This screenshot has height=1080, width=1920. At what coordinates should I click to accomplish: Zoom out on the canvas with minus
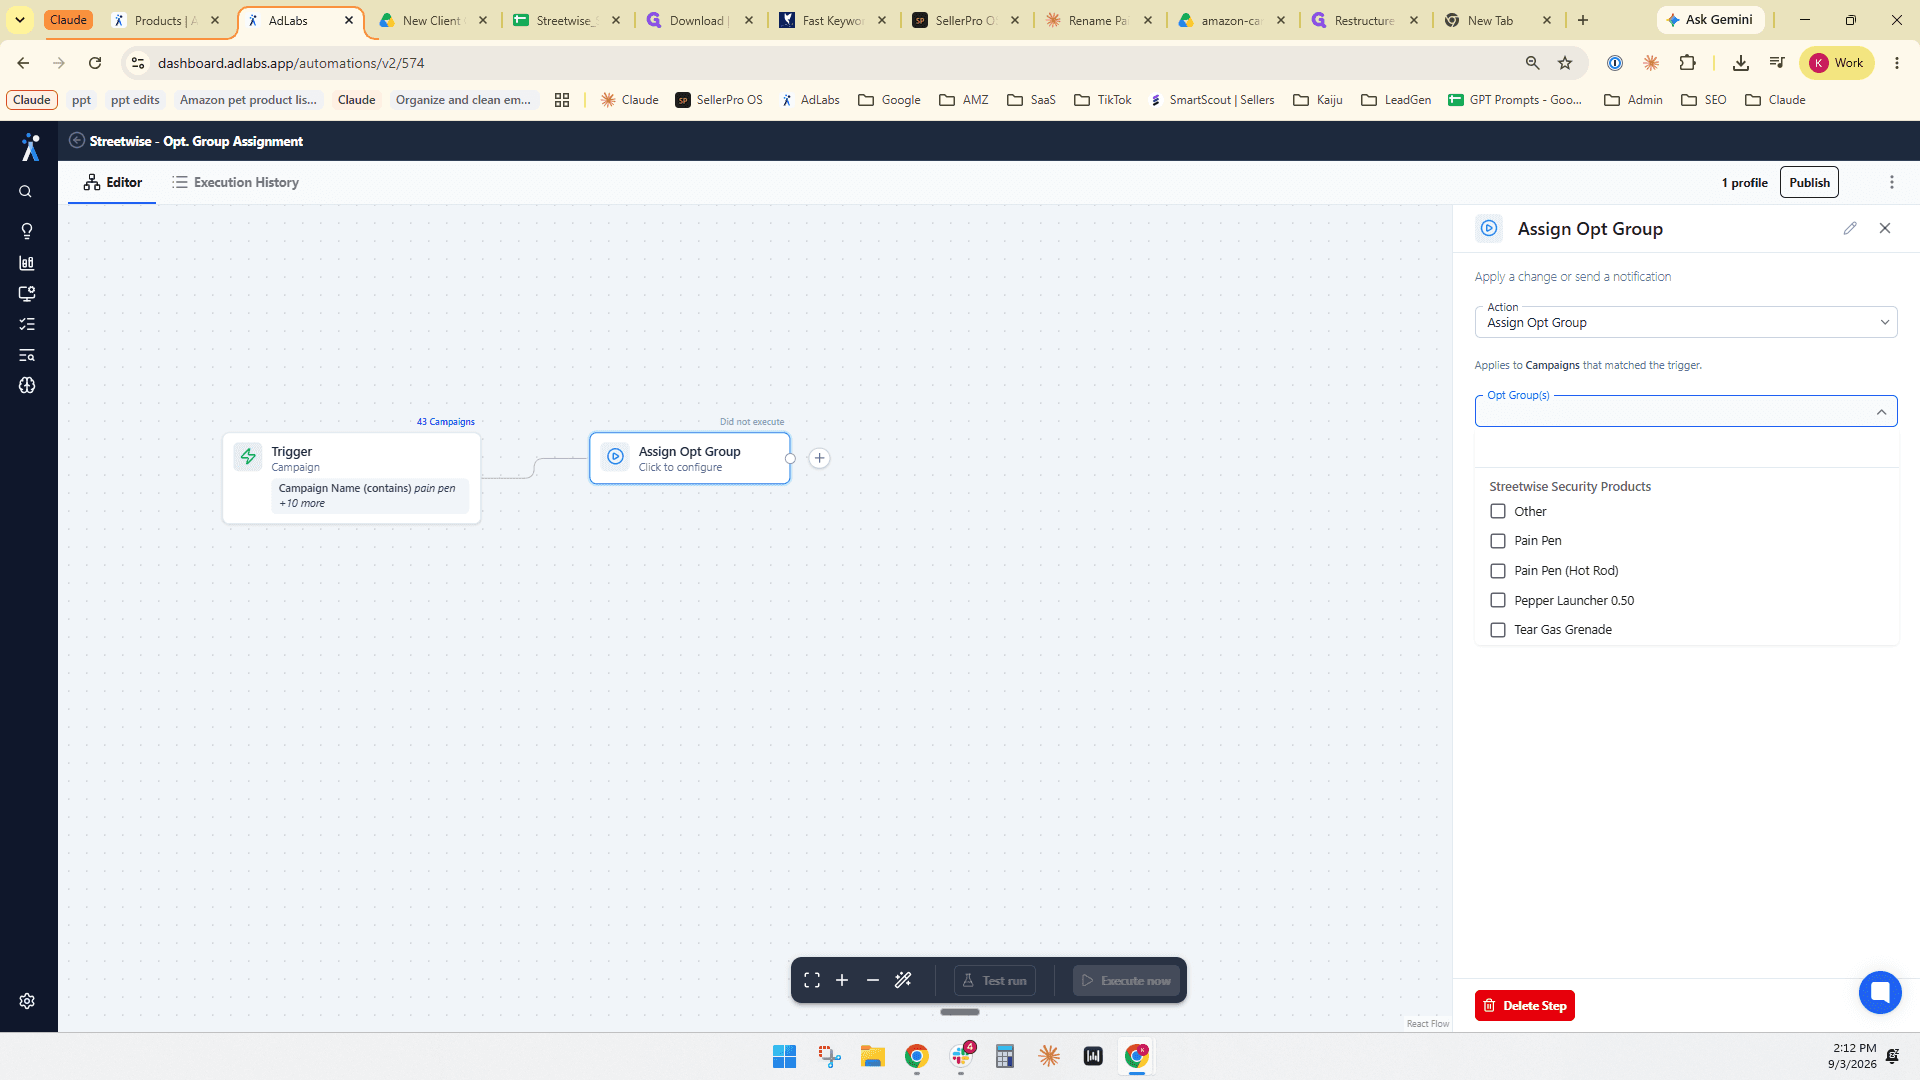pyautogui.click(x=873, y=981)
